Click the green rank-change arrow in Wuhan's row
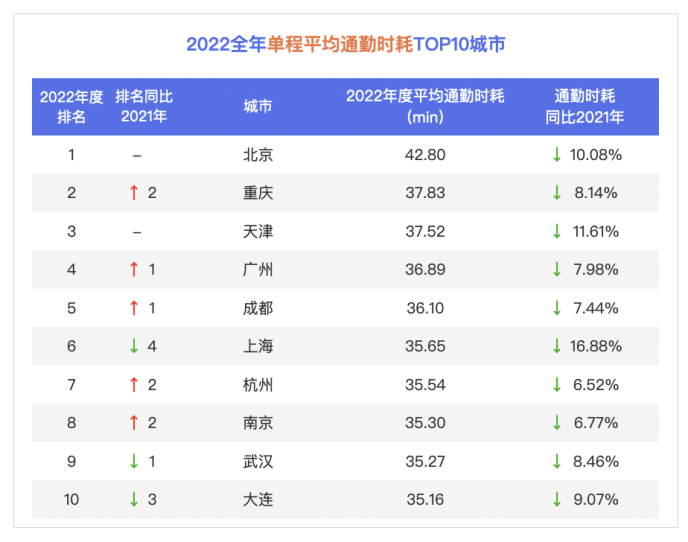This screenshot has width=688, height=542. coord(133,461)
